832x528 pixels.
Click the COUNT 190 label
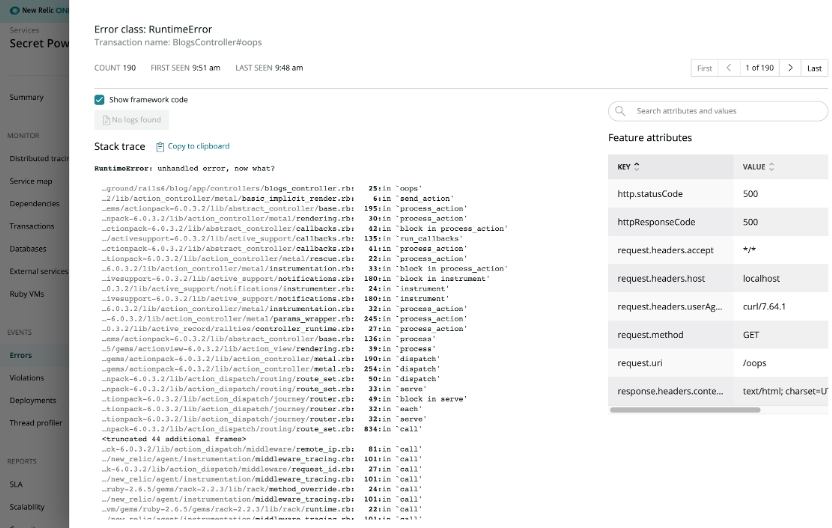click(115, 68)
